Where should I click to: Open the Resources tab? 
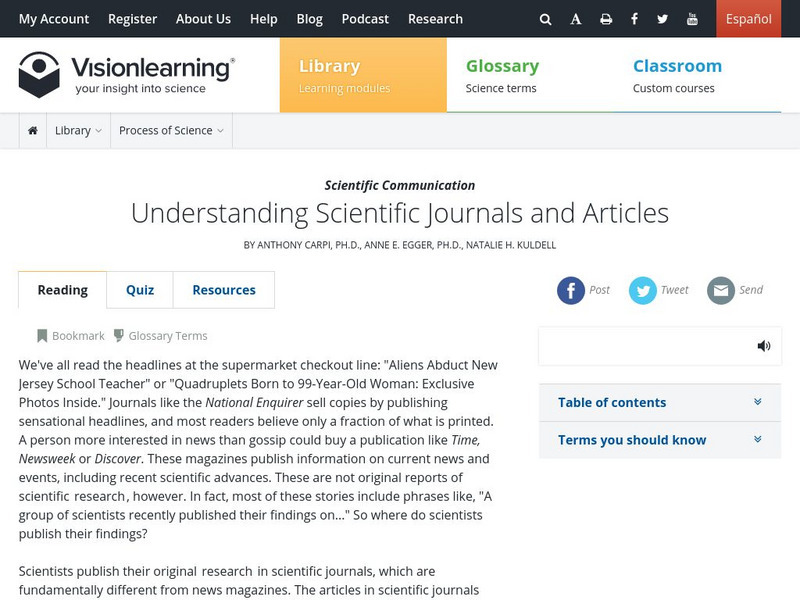tap(223, 290)
